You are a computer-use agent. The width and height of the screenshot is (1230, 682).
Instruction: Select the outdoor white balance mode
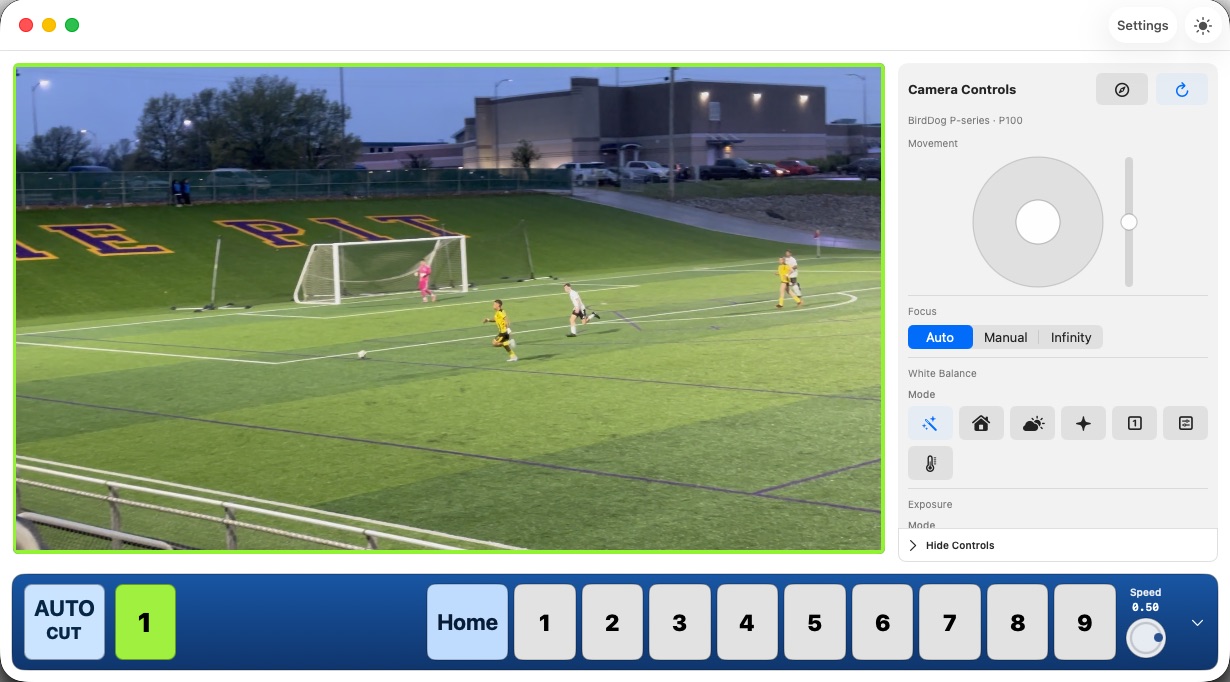[x=1032, y=423]
